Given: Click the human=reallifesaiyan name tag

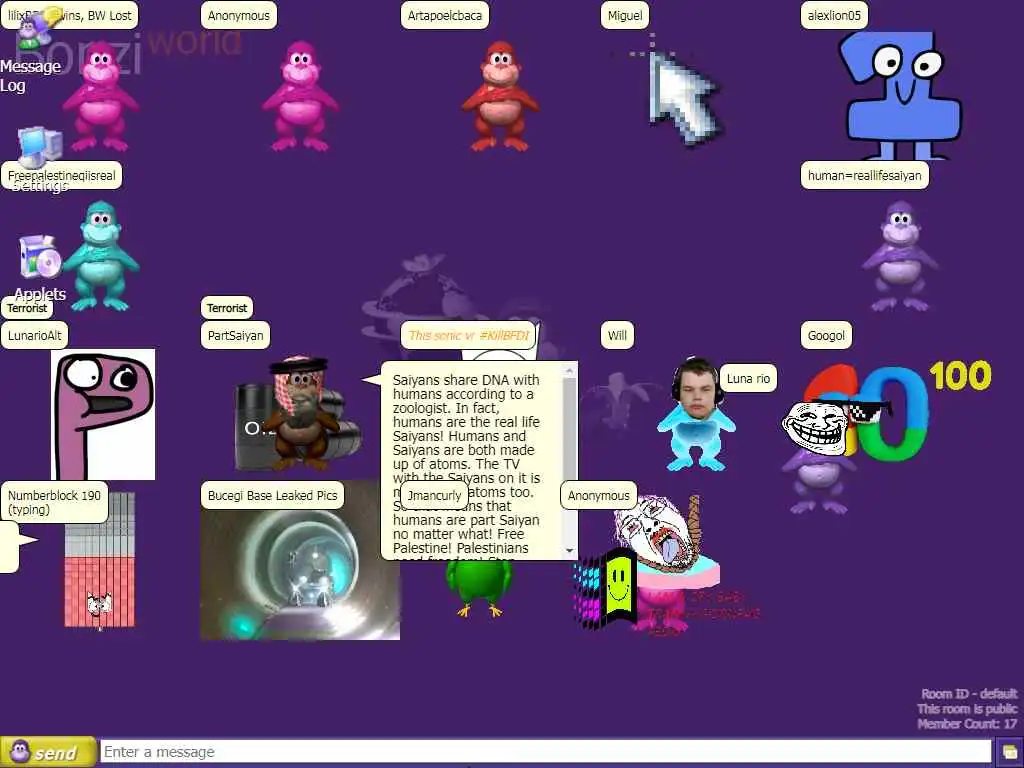Looking at the screenshot, I should pos(865,175).
